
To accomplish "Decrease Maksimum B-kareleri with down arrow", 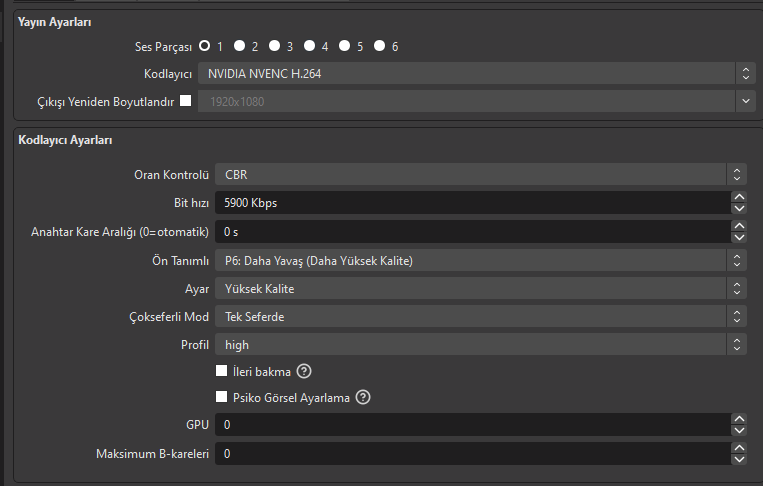I will [739, 460].
